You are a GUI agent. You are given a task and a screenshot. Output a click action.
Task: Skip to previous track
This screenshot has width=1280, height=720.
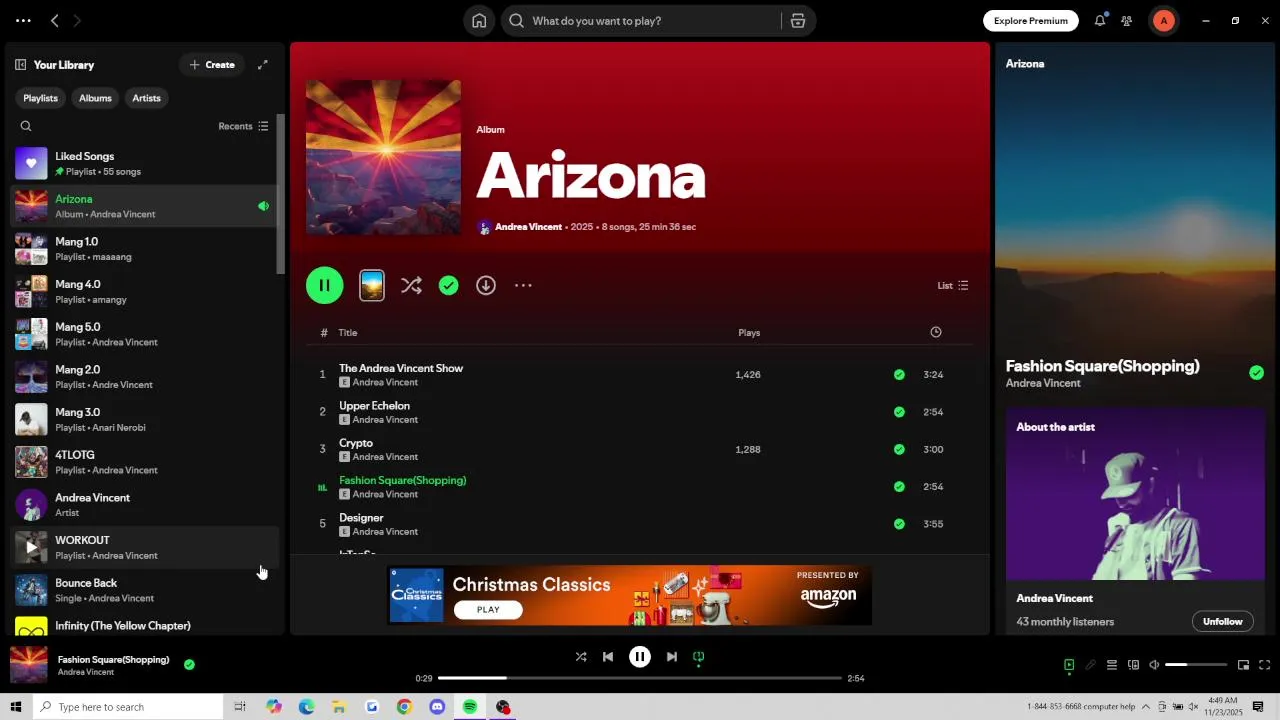pos(608,657)
